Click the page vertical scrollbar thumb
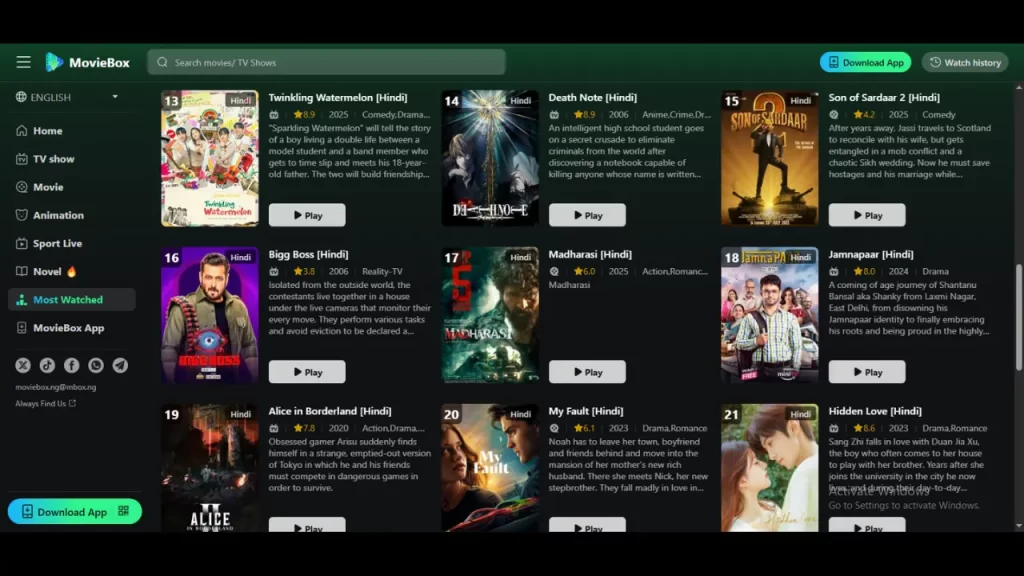This screenshot has height=576, width=1024. click(x=1019, y=317)
